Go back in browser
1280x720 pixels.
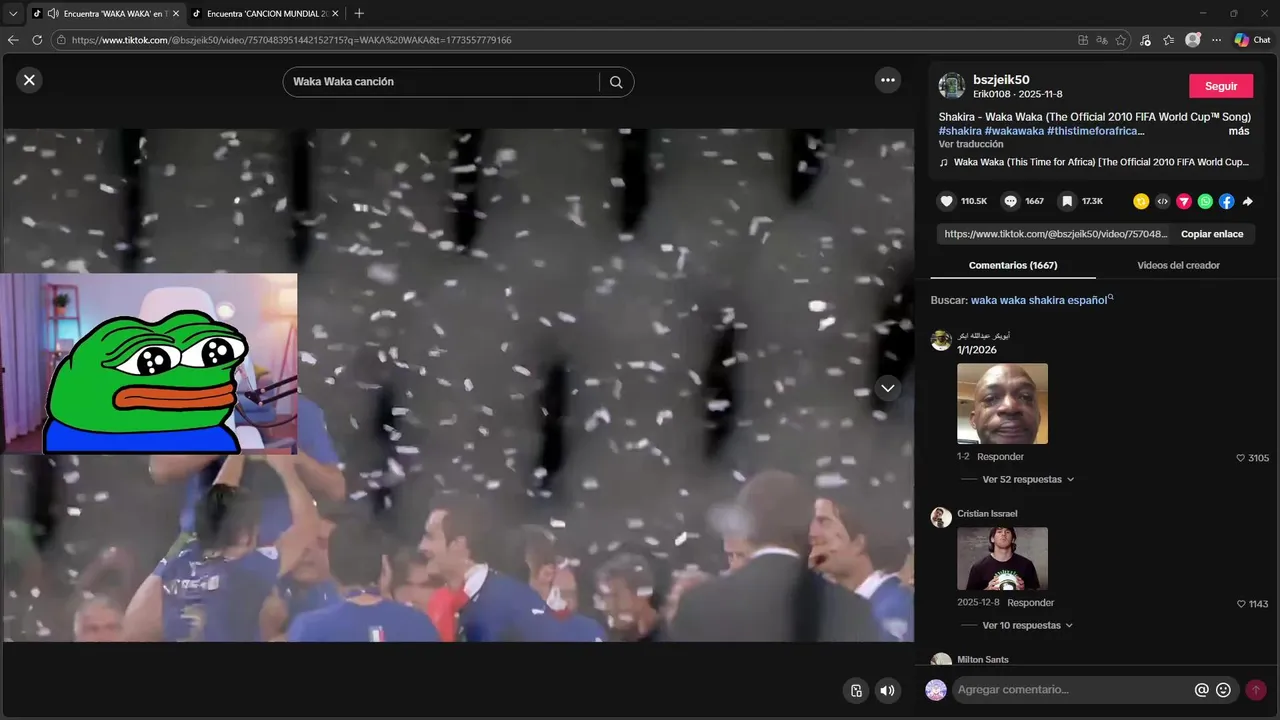13,40
